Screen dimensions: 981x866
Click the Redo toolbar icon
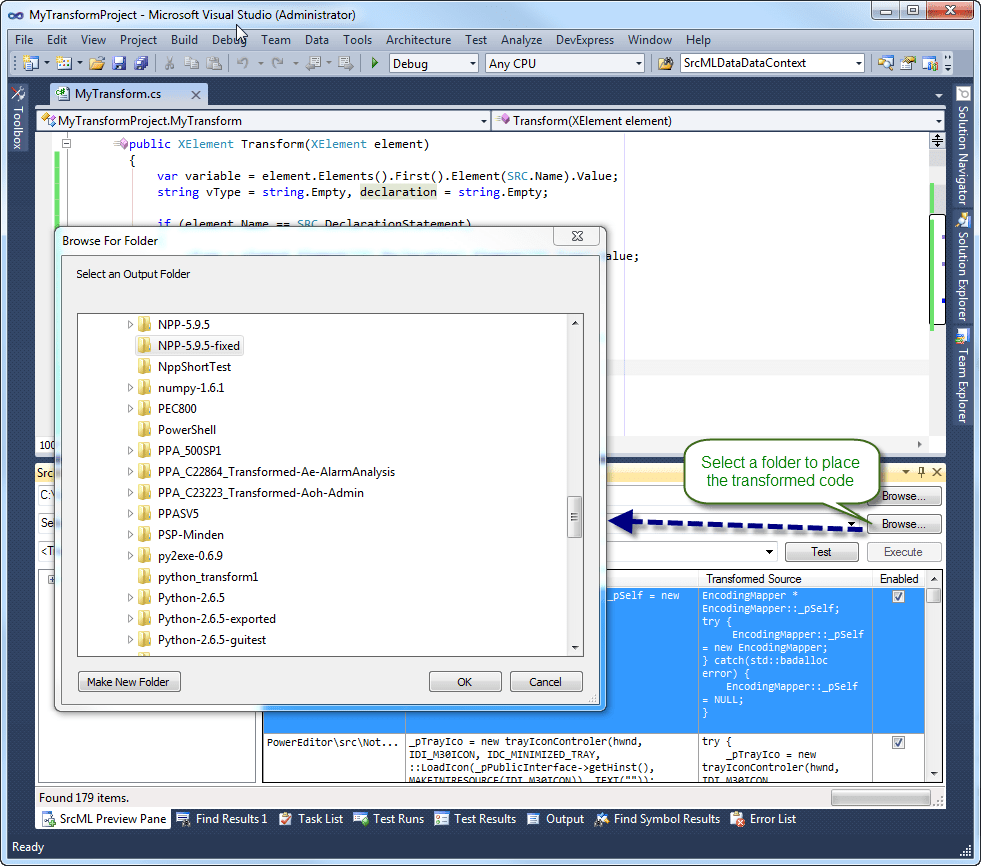click(x=277, y=63)
